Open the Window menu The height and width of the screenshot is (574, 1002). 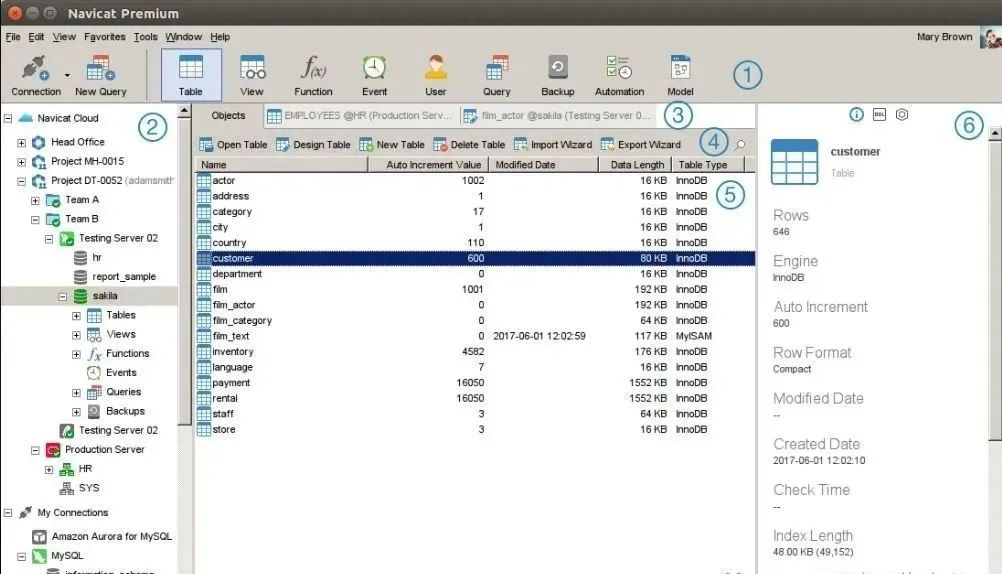[183, 37]
